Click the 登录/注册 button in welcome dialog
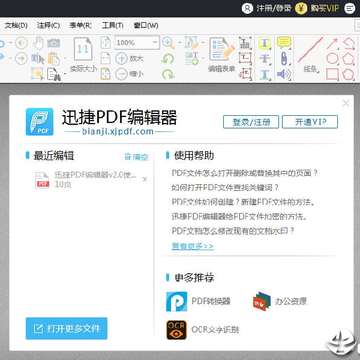 tap(251, 122)
